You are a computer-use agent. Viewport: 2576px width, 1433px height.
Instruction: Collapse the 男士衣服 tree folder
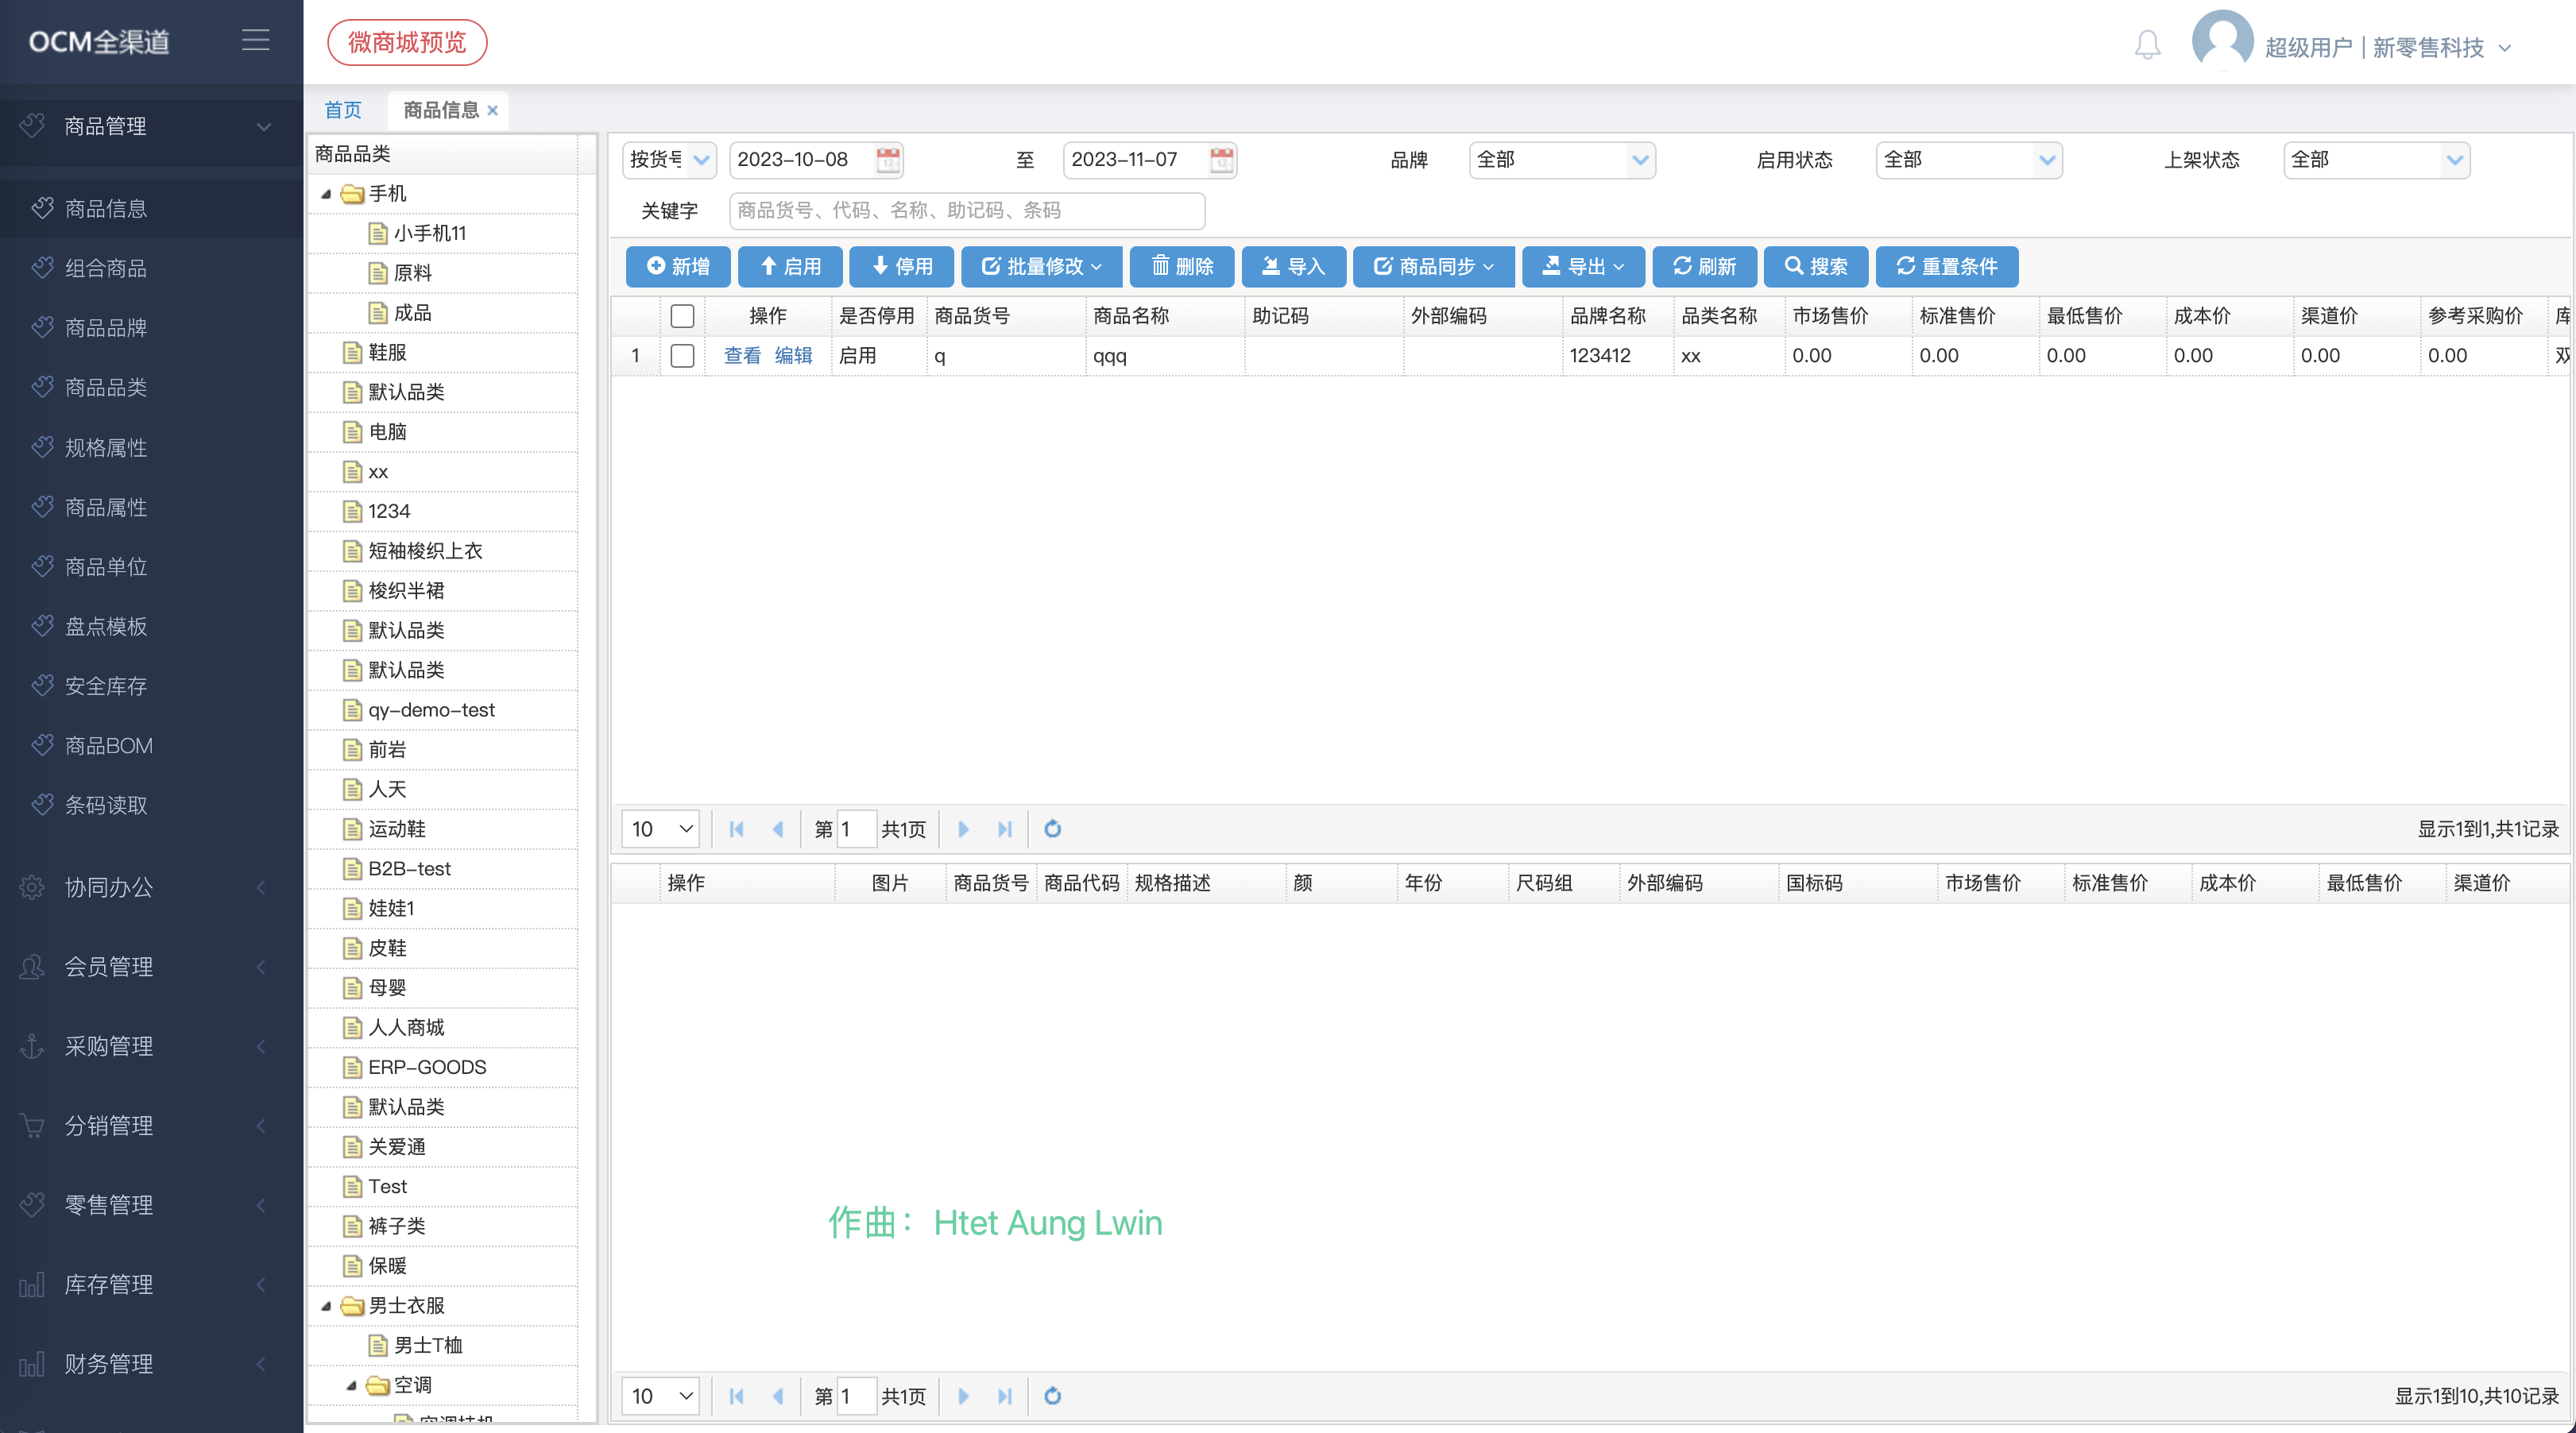coord(326,1306)
